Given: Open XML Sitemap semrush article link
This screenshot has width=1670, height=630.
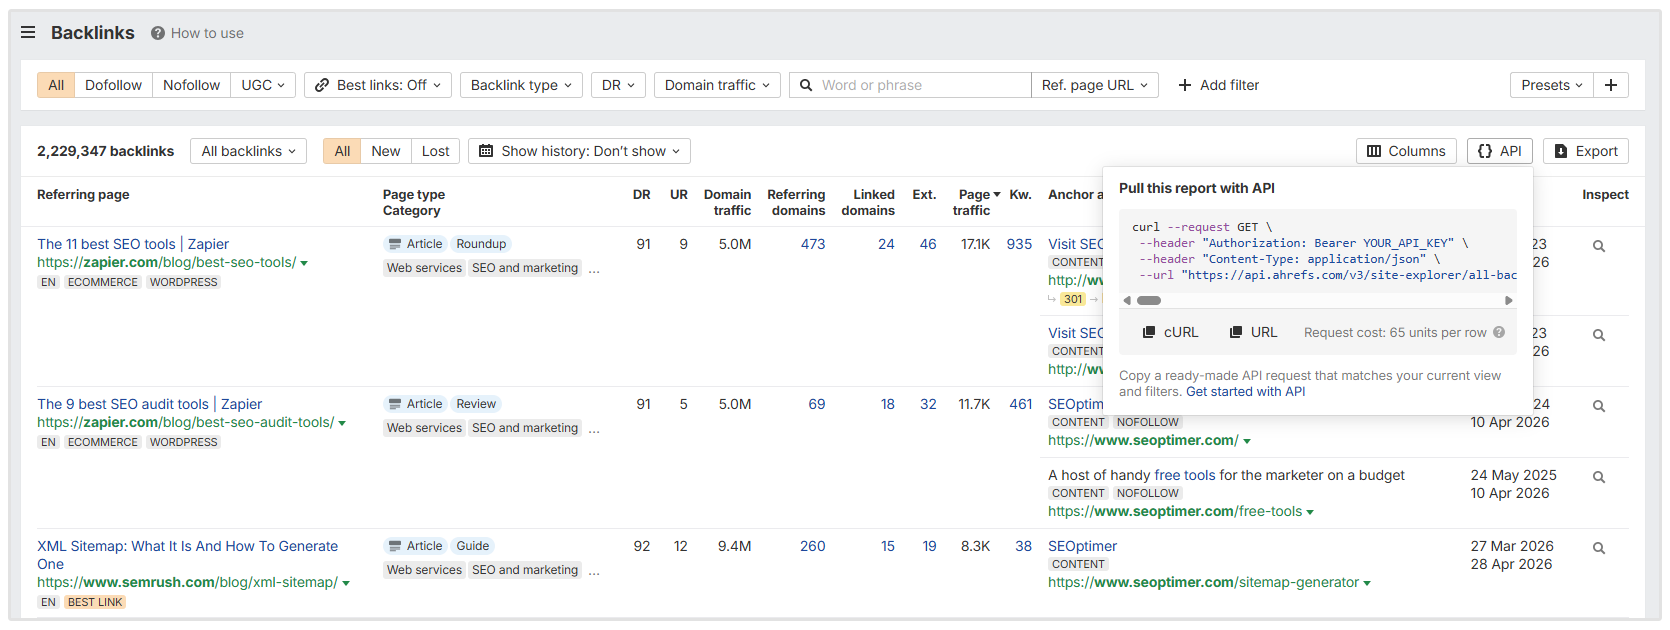Looking at the screenshot, I should pyautogui.click(x=188, y=555).
